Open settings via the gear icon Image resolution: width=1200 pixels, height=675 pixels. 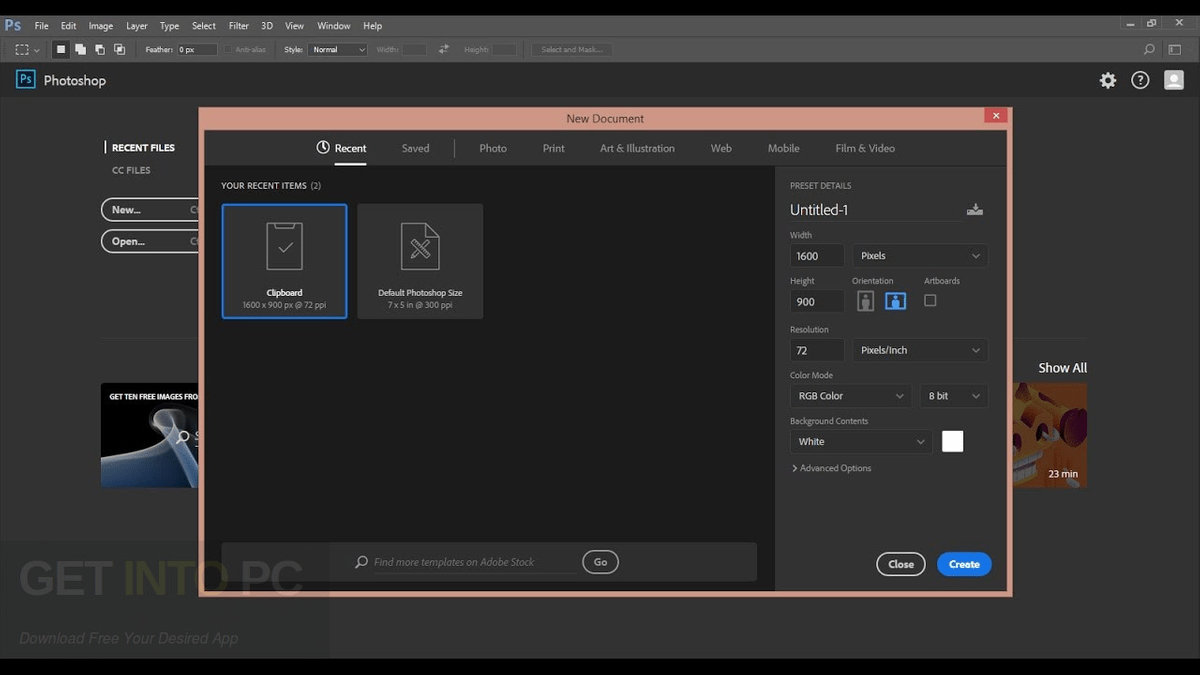coord(1108,81)
